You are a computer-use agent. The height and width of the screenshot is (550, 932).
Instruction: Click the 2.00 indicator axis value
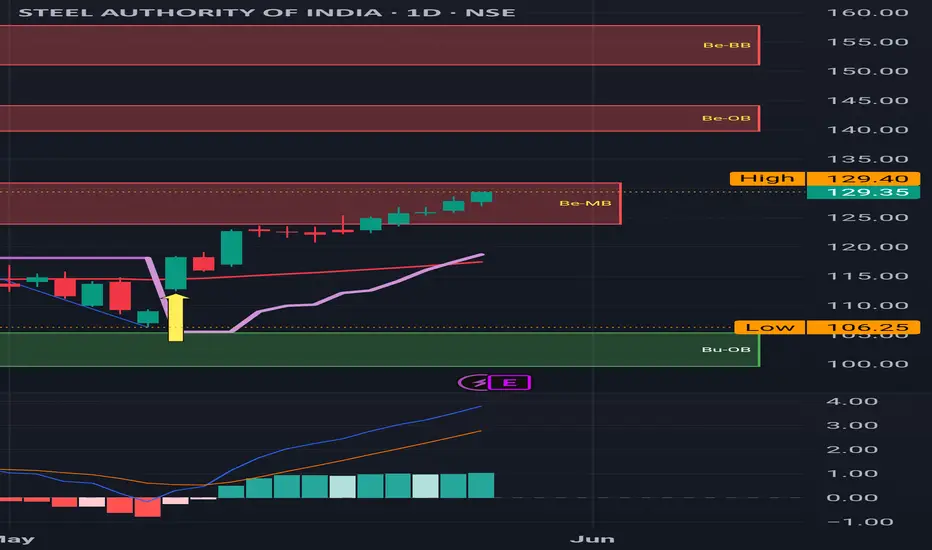click(x=852, y=450)
